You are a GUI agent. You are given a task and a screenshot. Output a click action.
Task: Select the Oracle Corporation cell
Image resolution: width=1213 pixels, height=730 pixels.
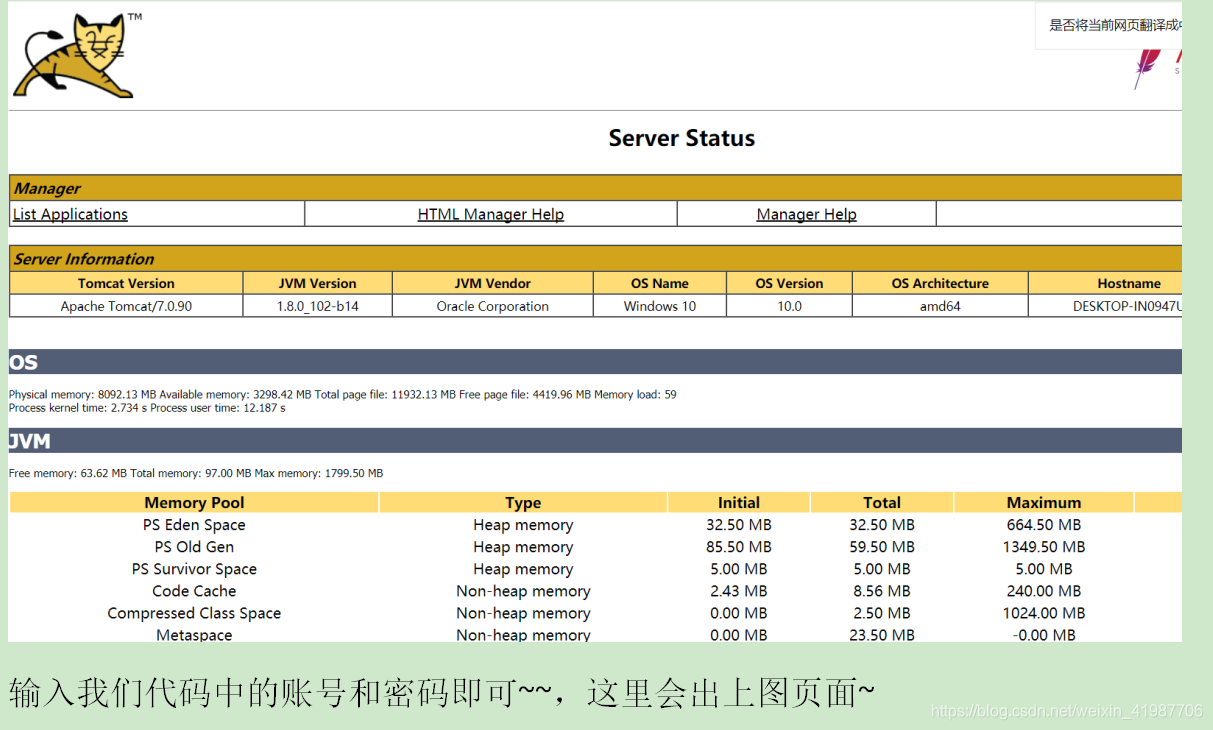click(493, 306)
